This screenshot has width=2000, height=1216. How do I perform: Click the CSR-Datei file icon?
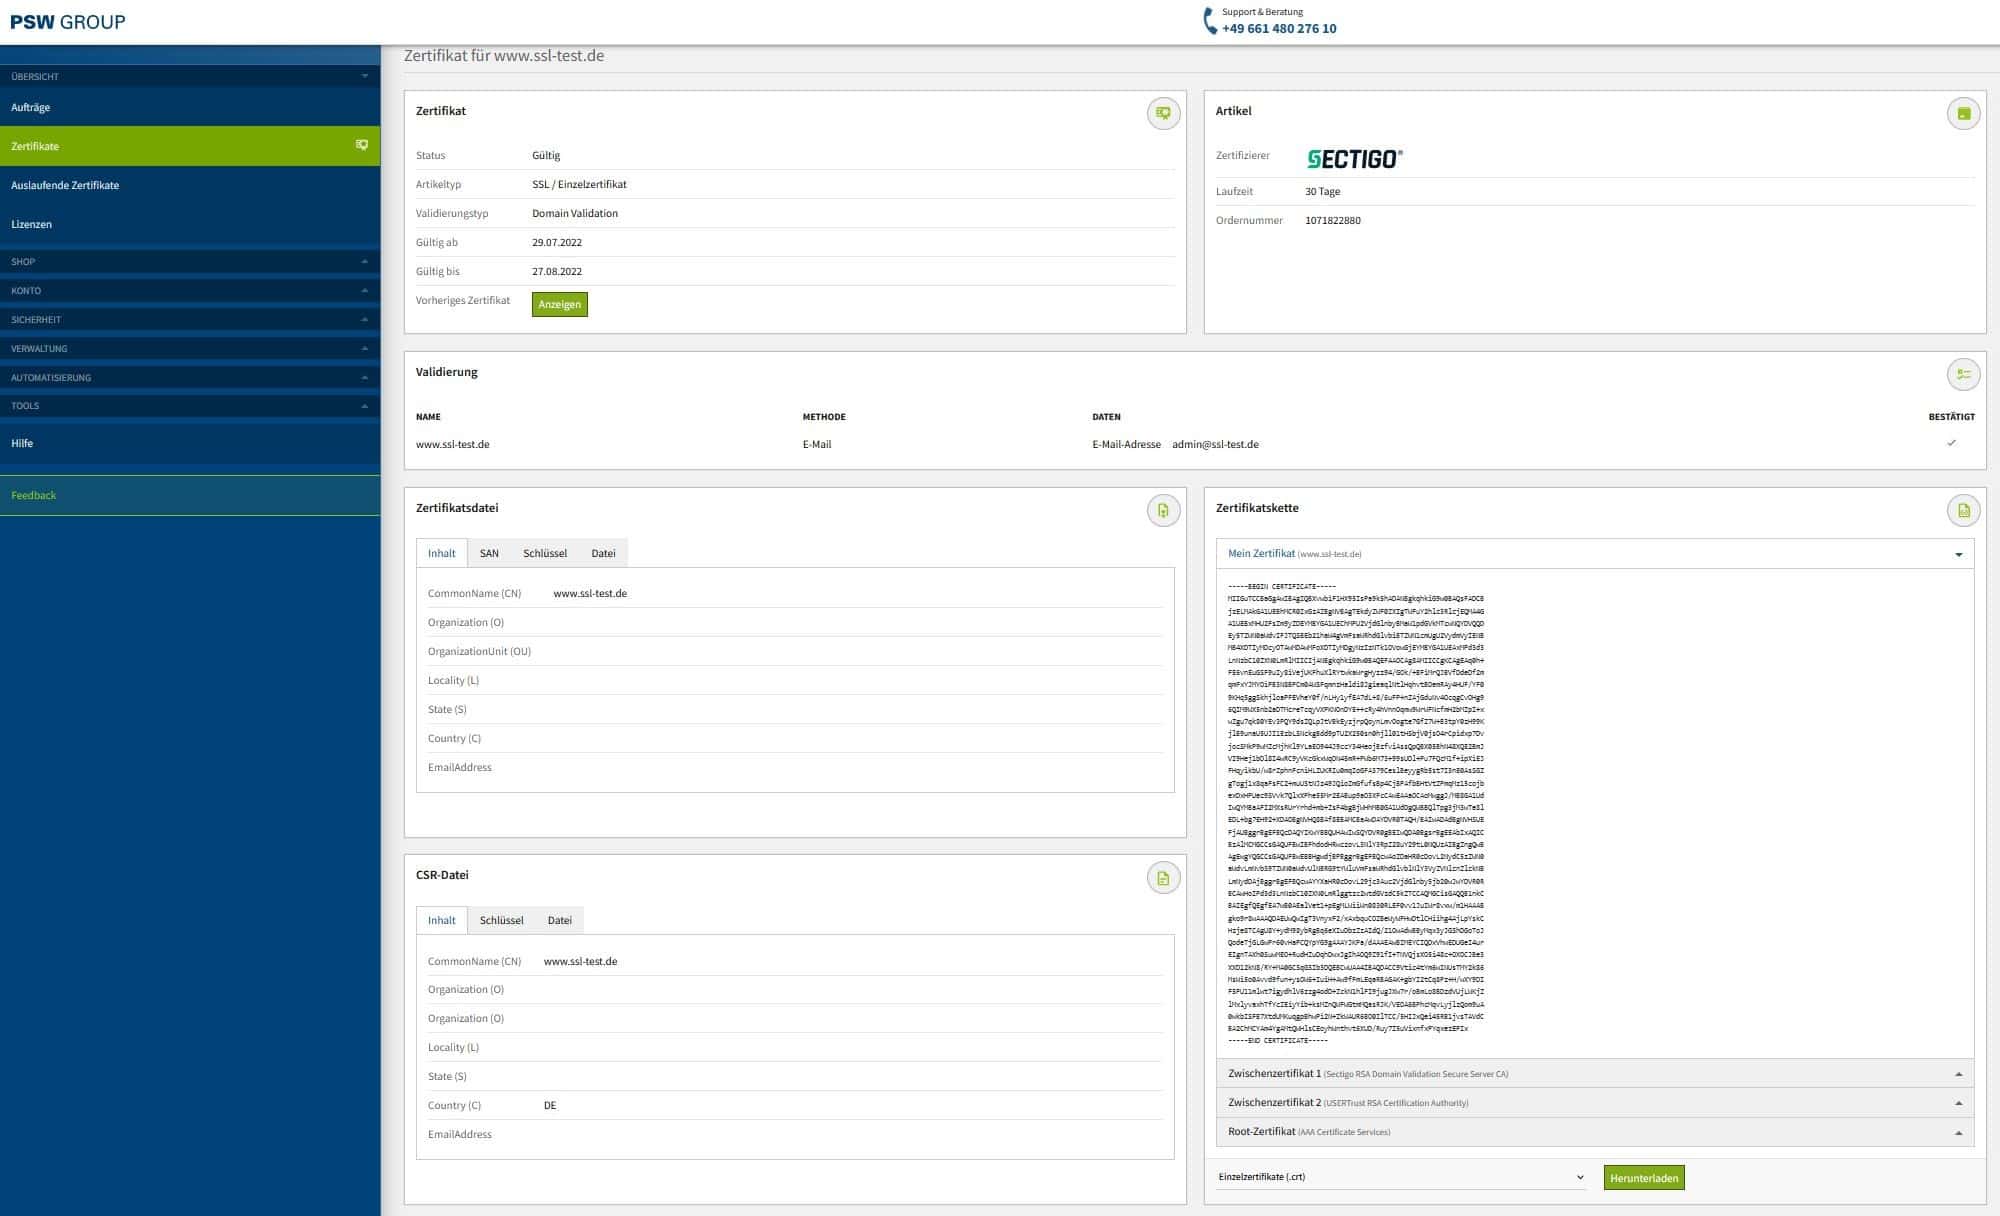1163,878
